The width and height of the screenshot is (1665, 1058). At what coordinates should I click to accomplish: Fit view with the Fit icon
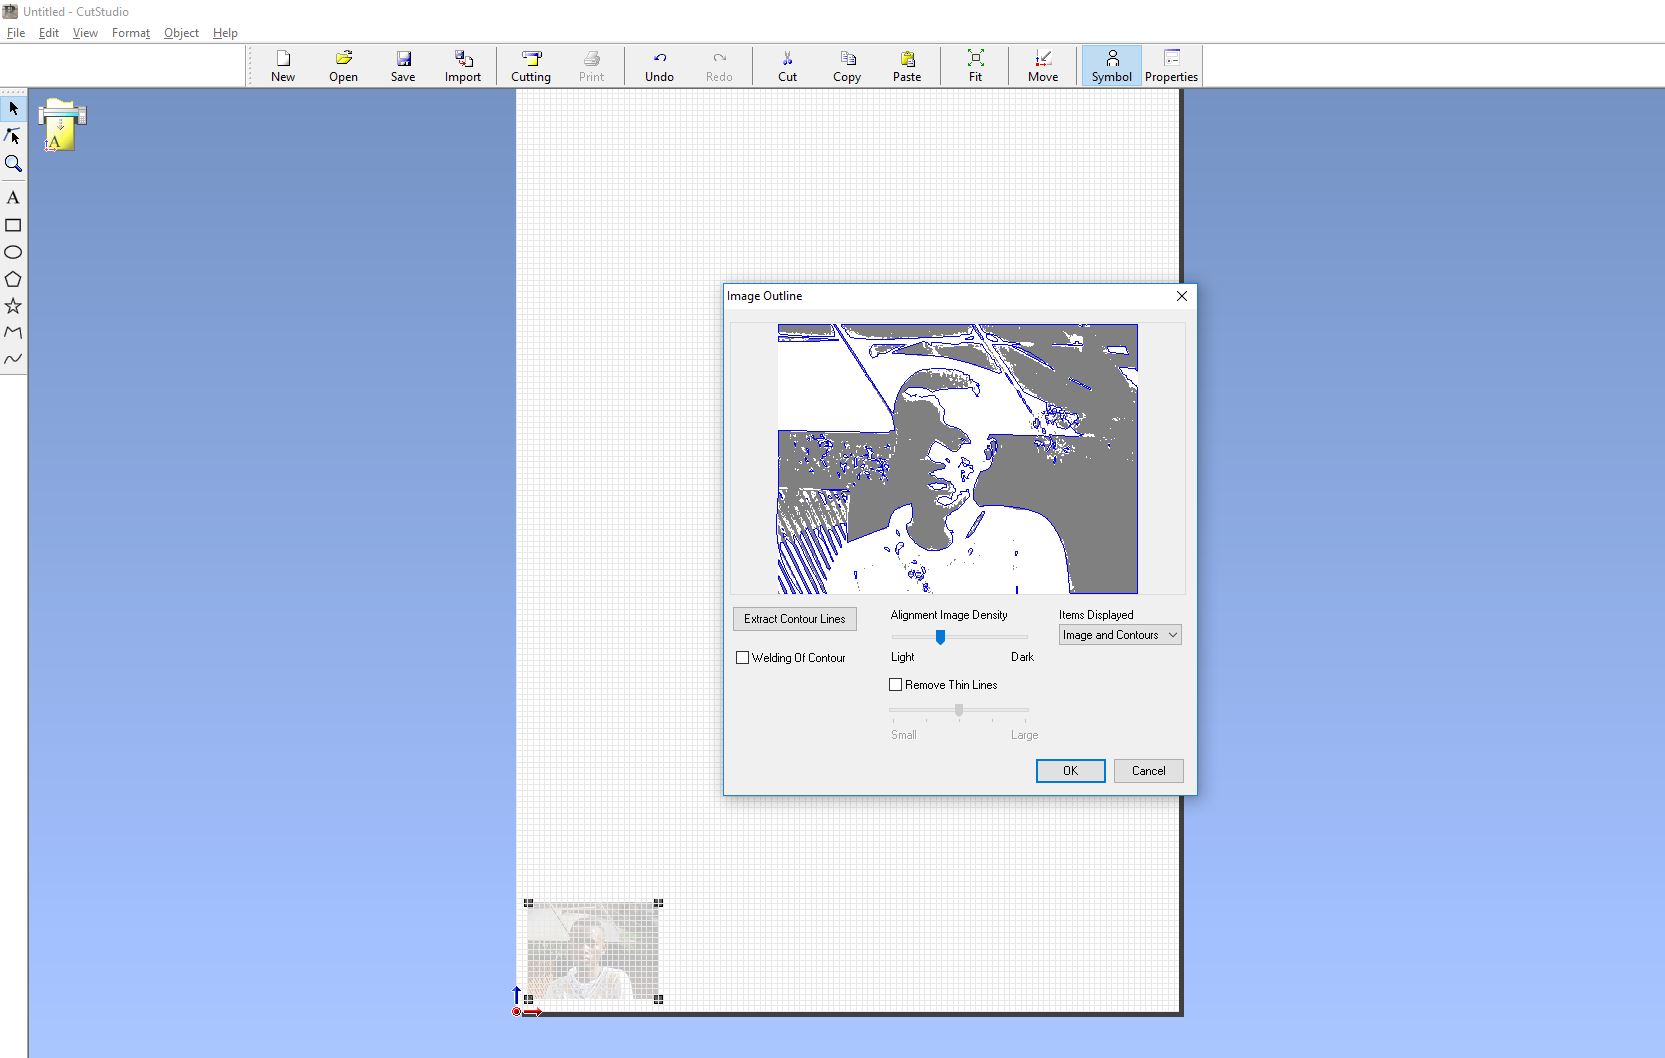point(975,66)
